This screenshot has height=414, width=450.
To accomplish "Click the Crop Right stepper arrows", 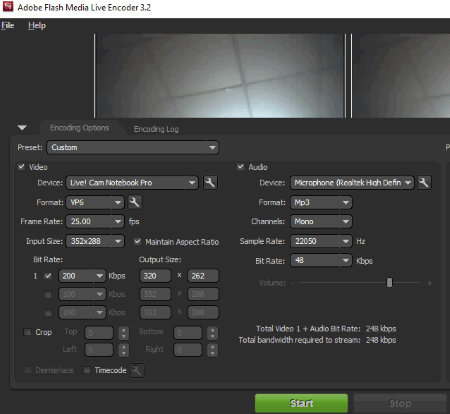I will (x=213, y=350).
